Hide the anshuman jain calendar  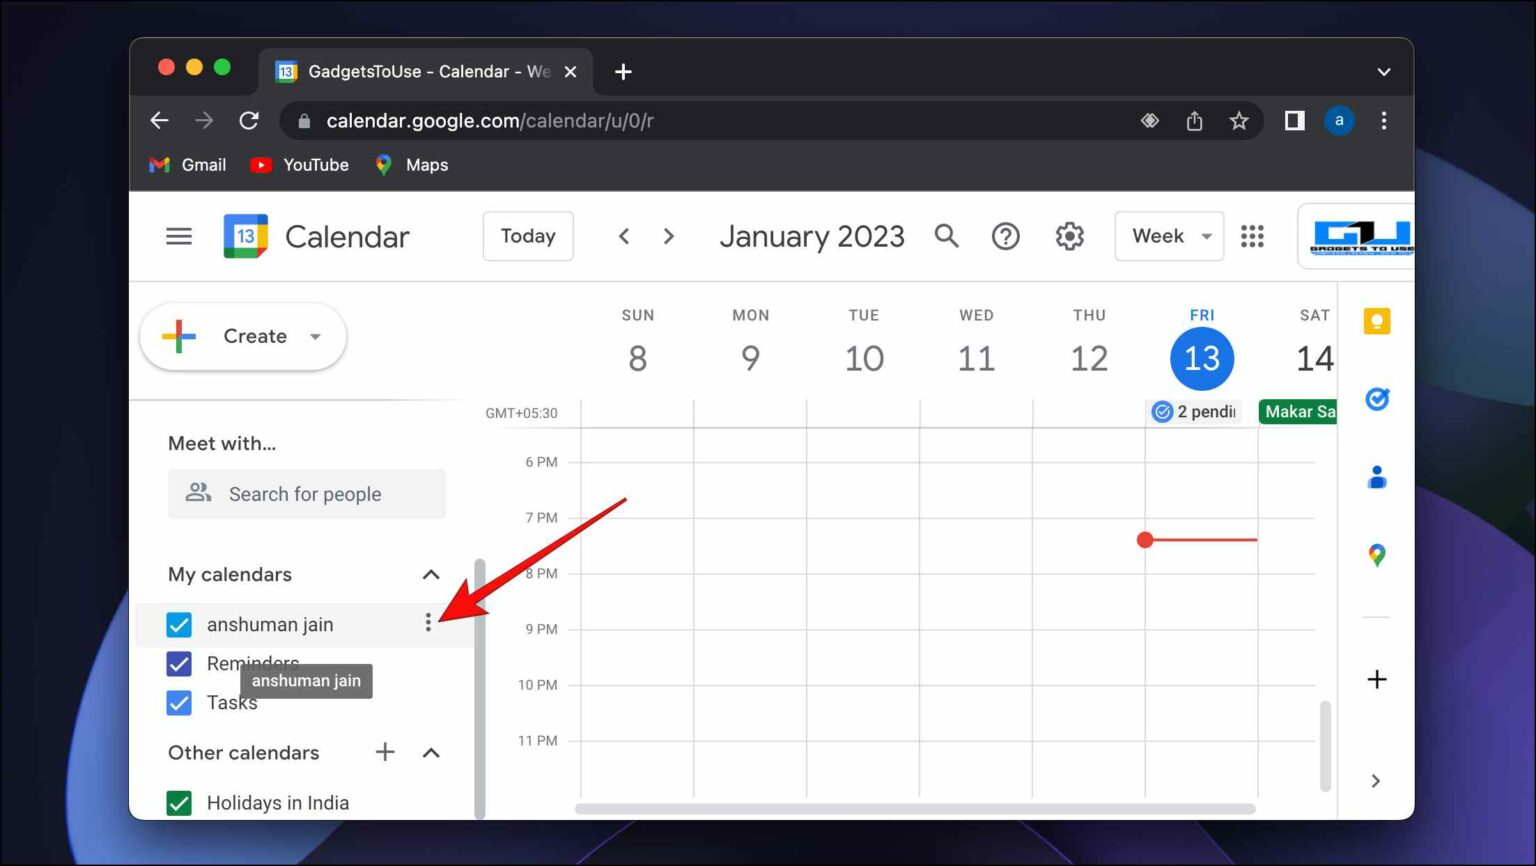coord(179,624)
